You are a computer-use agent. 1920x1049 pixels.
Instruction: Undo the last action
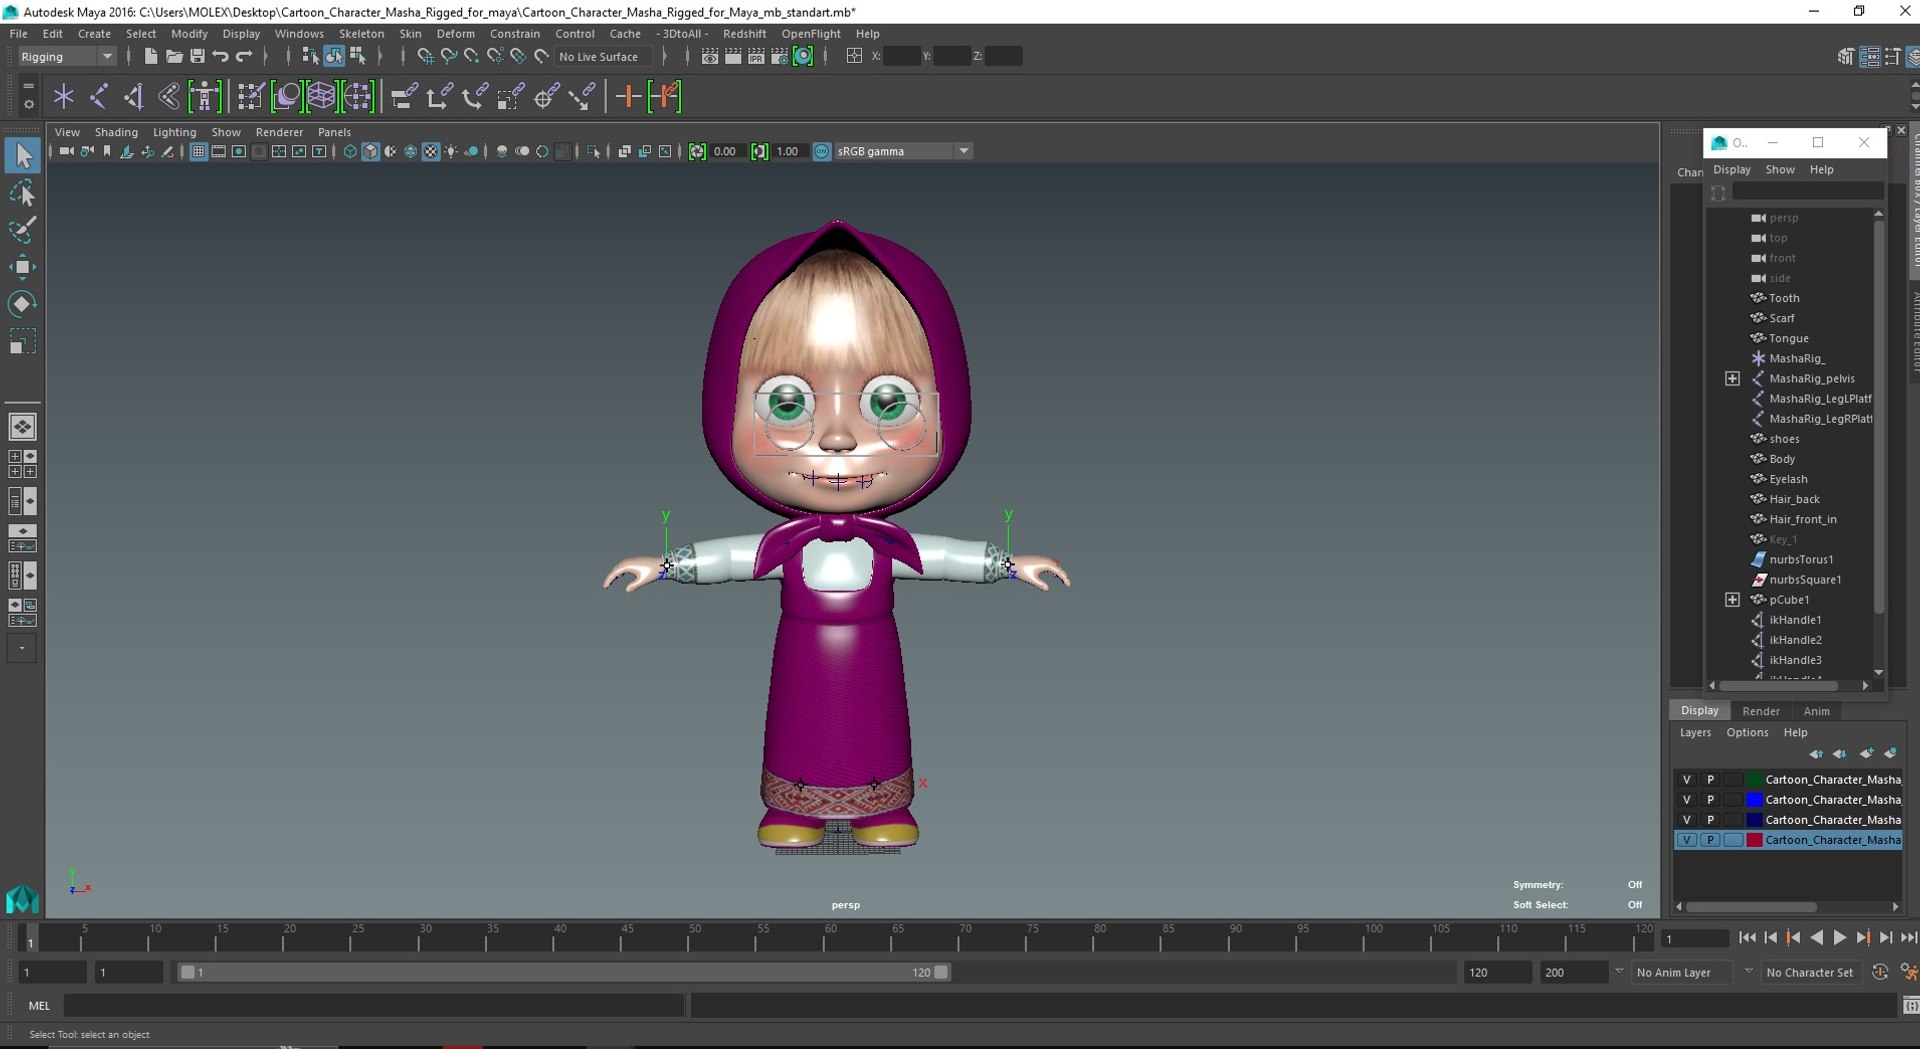coord(221,56)
